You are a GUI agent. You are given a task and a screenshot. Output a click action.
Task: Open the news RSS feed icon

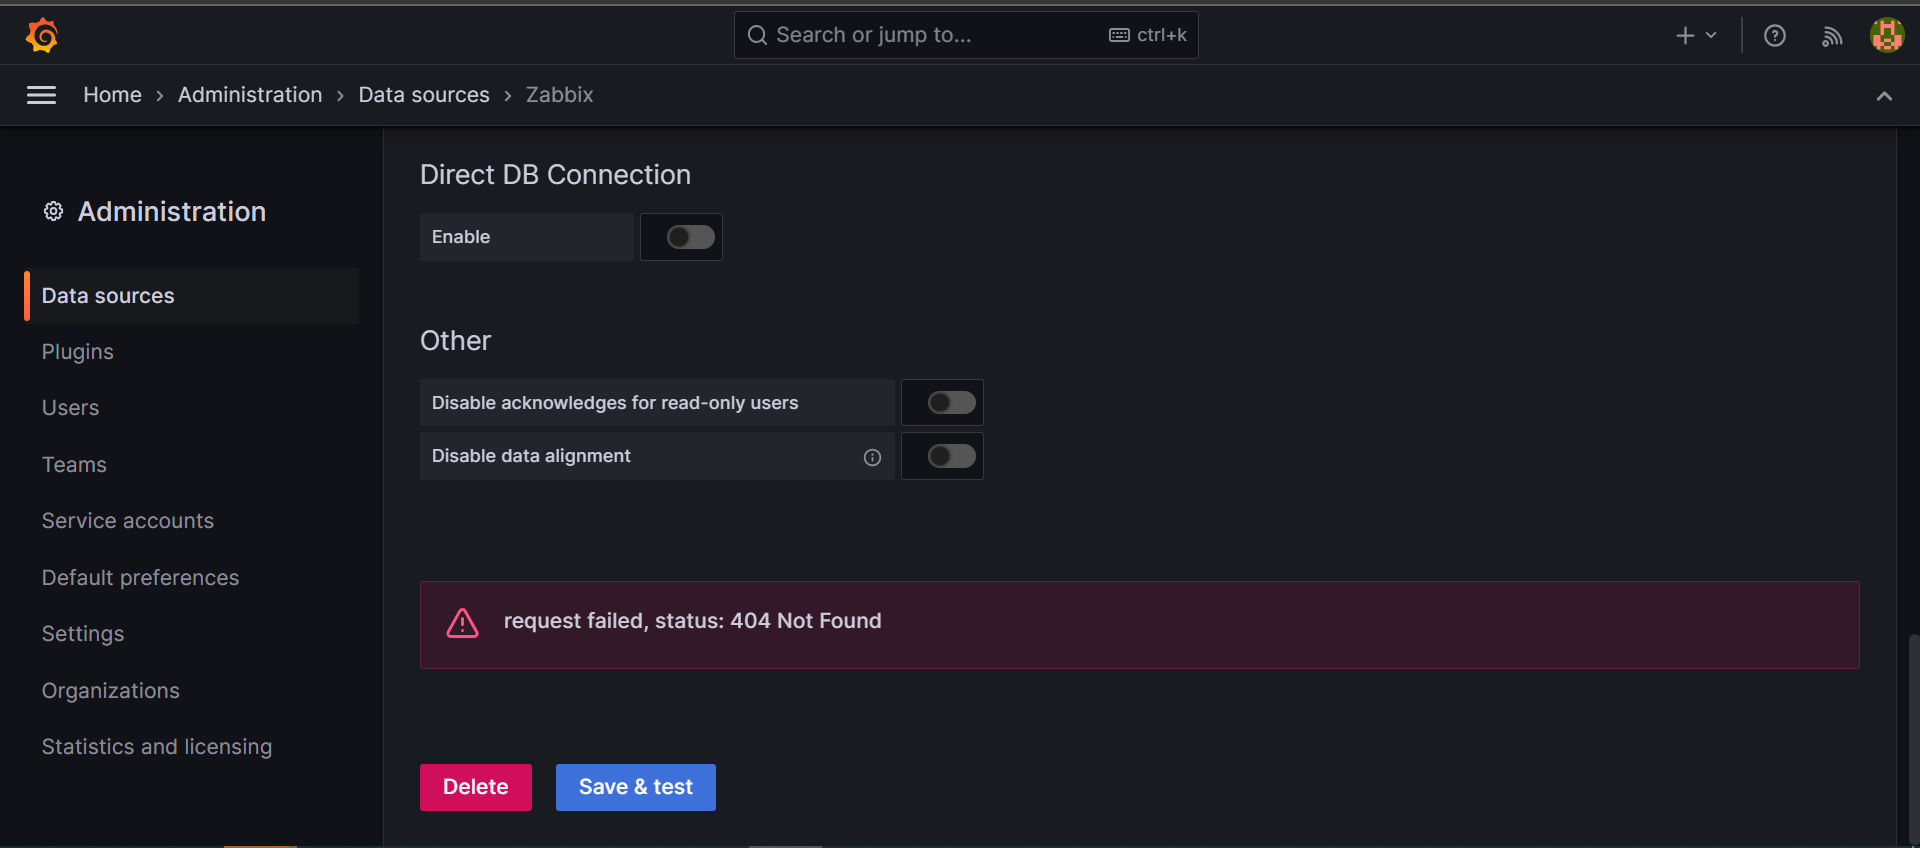click(1832, 36)
